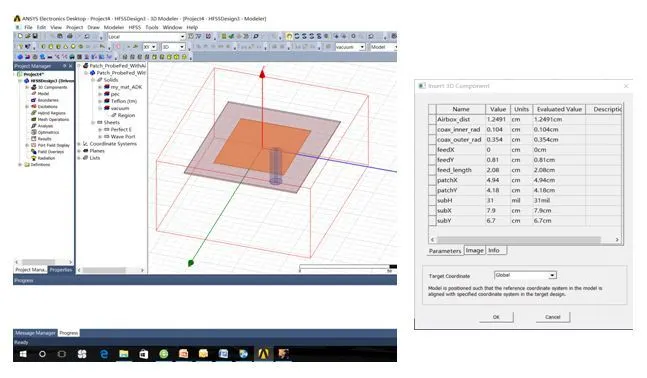Click the green Validate checkmark icon
647x378 pixels.
231,36
